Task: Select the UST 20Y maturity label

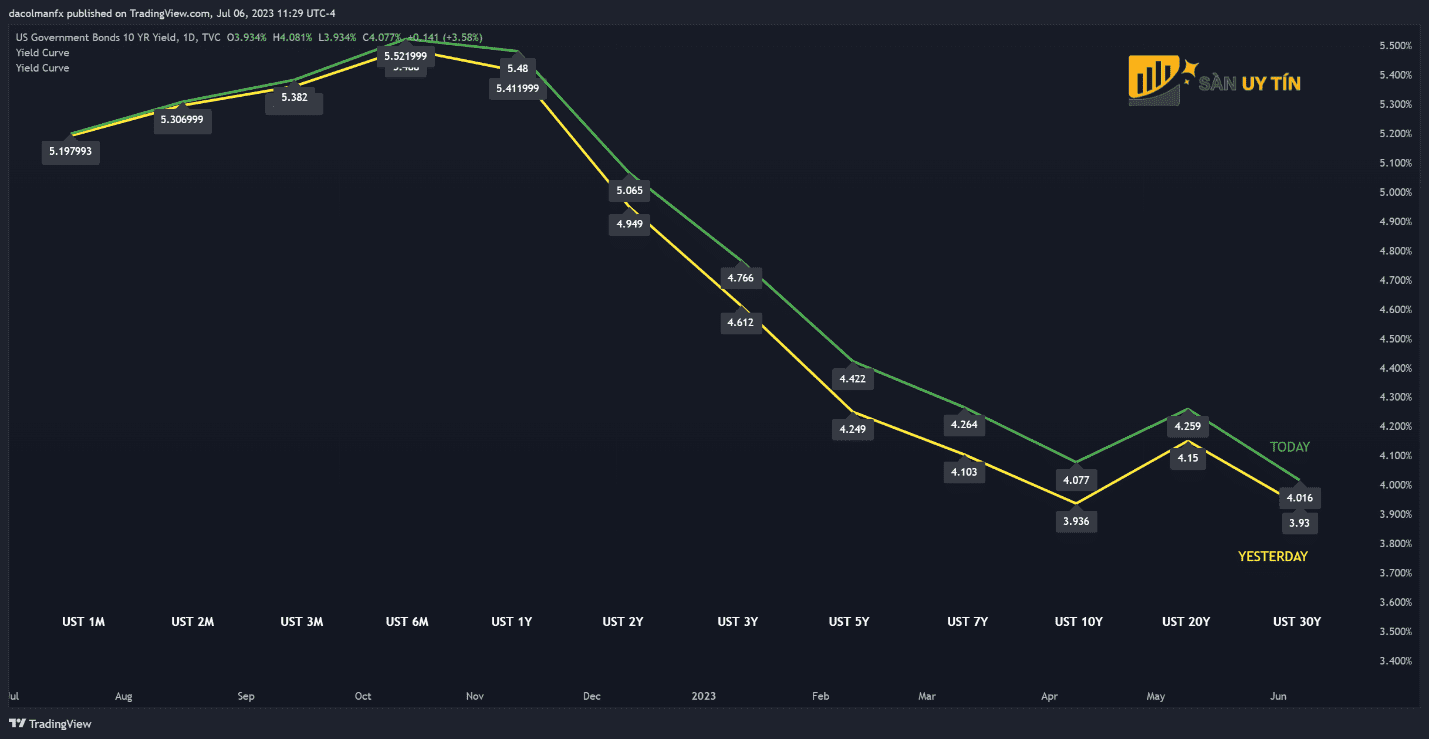Action: pos(1186,621)
